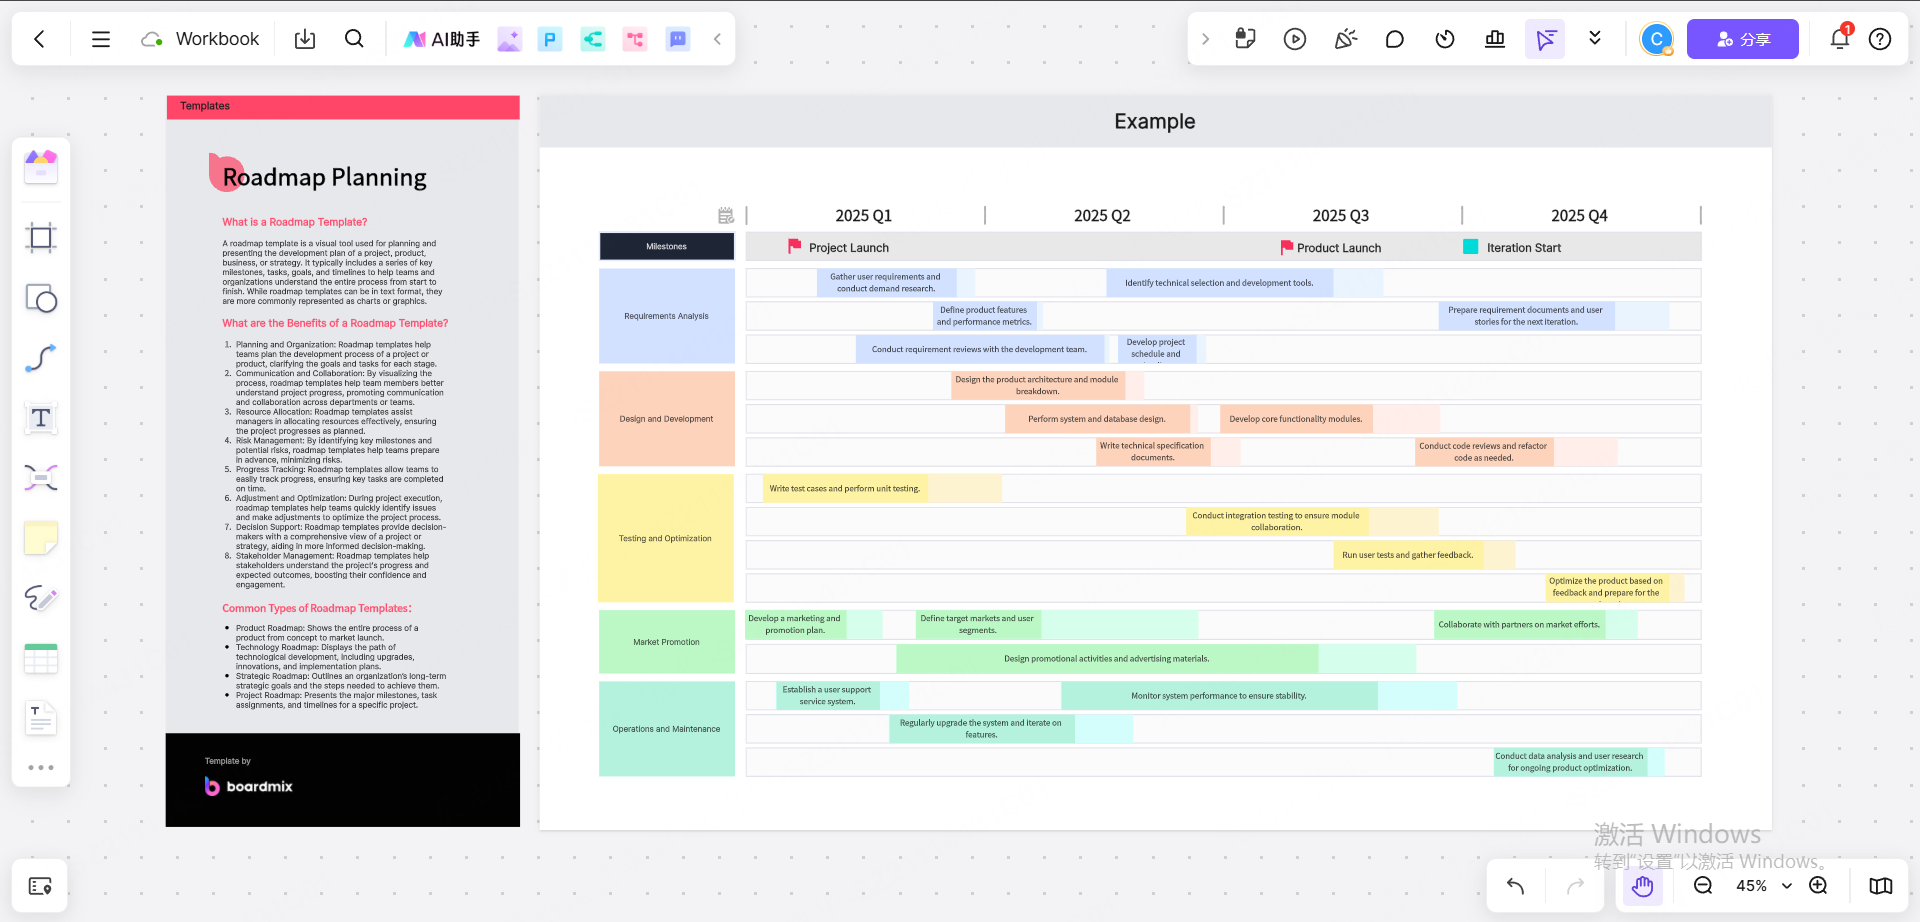
Task: Choose the Connector line tool
Action: [41, 358]
